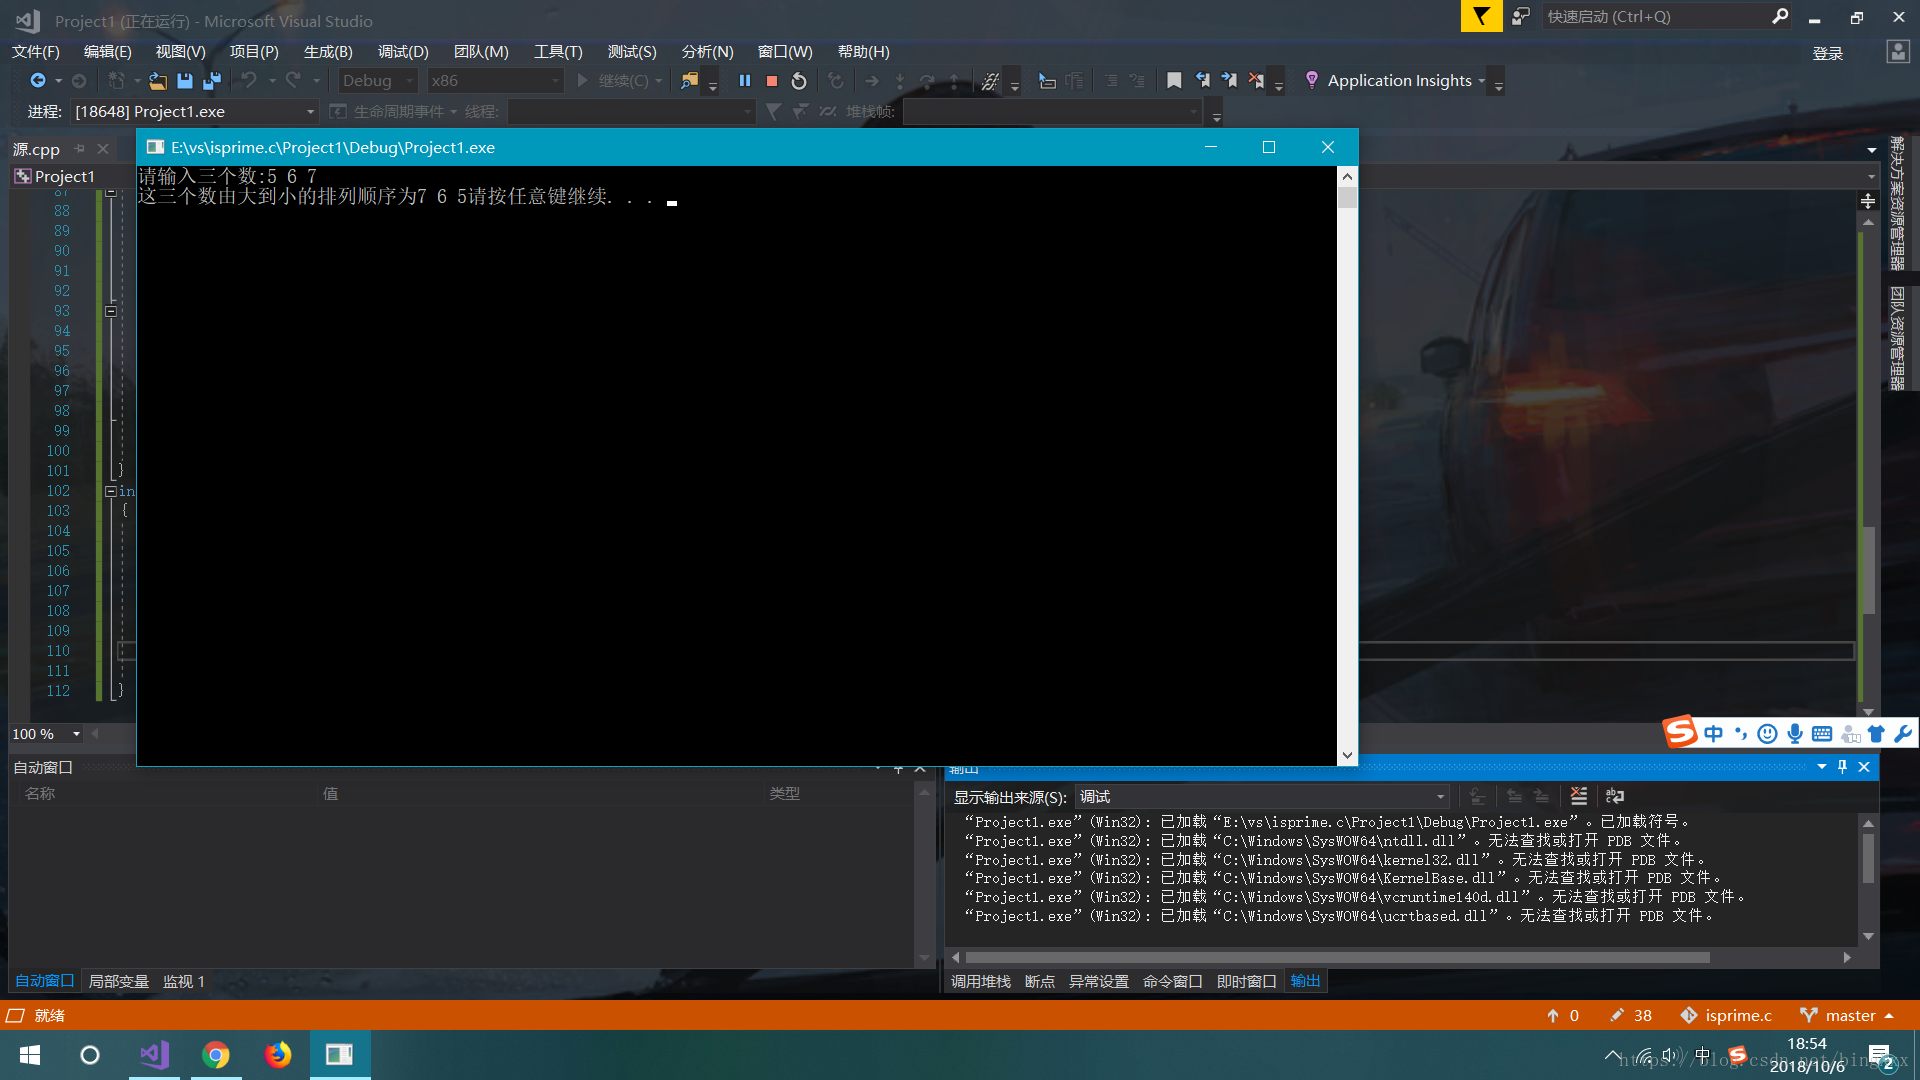Toggle auto-hide pin on the output panel

coord(1842,767)
